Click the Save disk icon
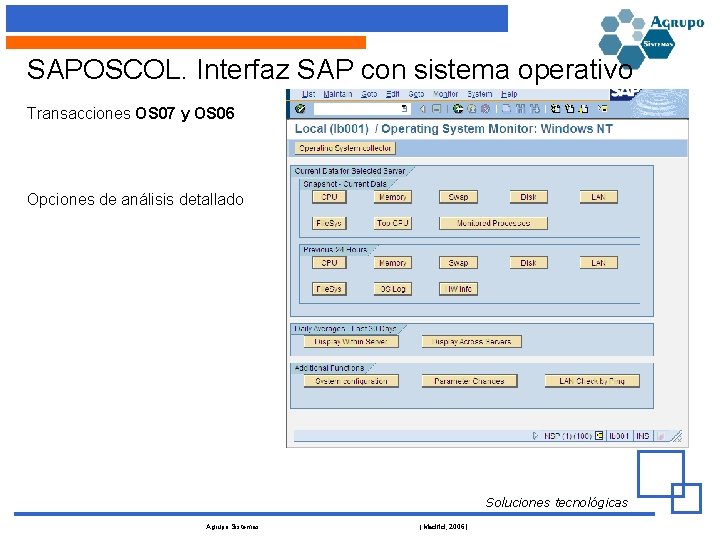The height and width of the screenshot is (540, 720). (x=437, y=109)
